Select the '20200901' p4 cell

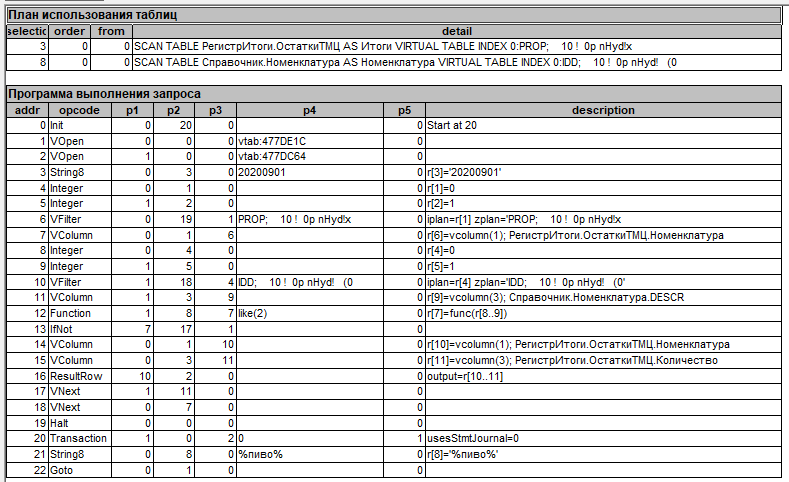[309, 173]
